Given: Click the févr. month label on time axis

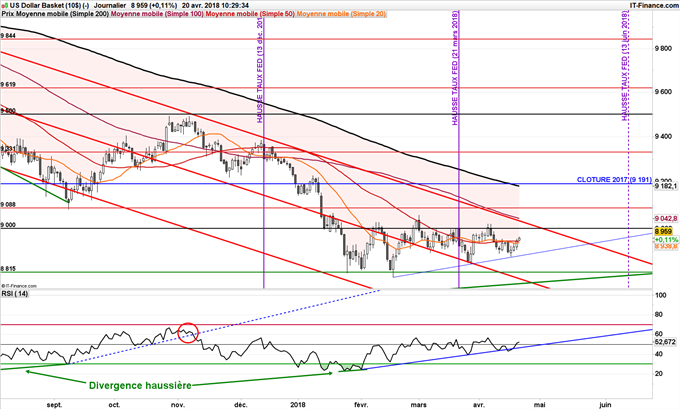Looking at the screenshot, I should pyautogui.click(x=361, y=405).
